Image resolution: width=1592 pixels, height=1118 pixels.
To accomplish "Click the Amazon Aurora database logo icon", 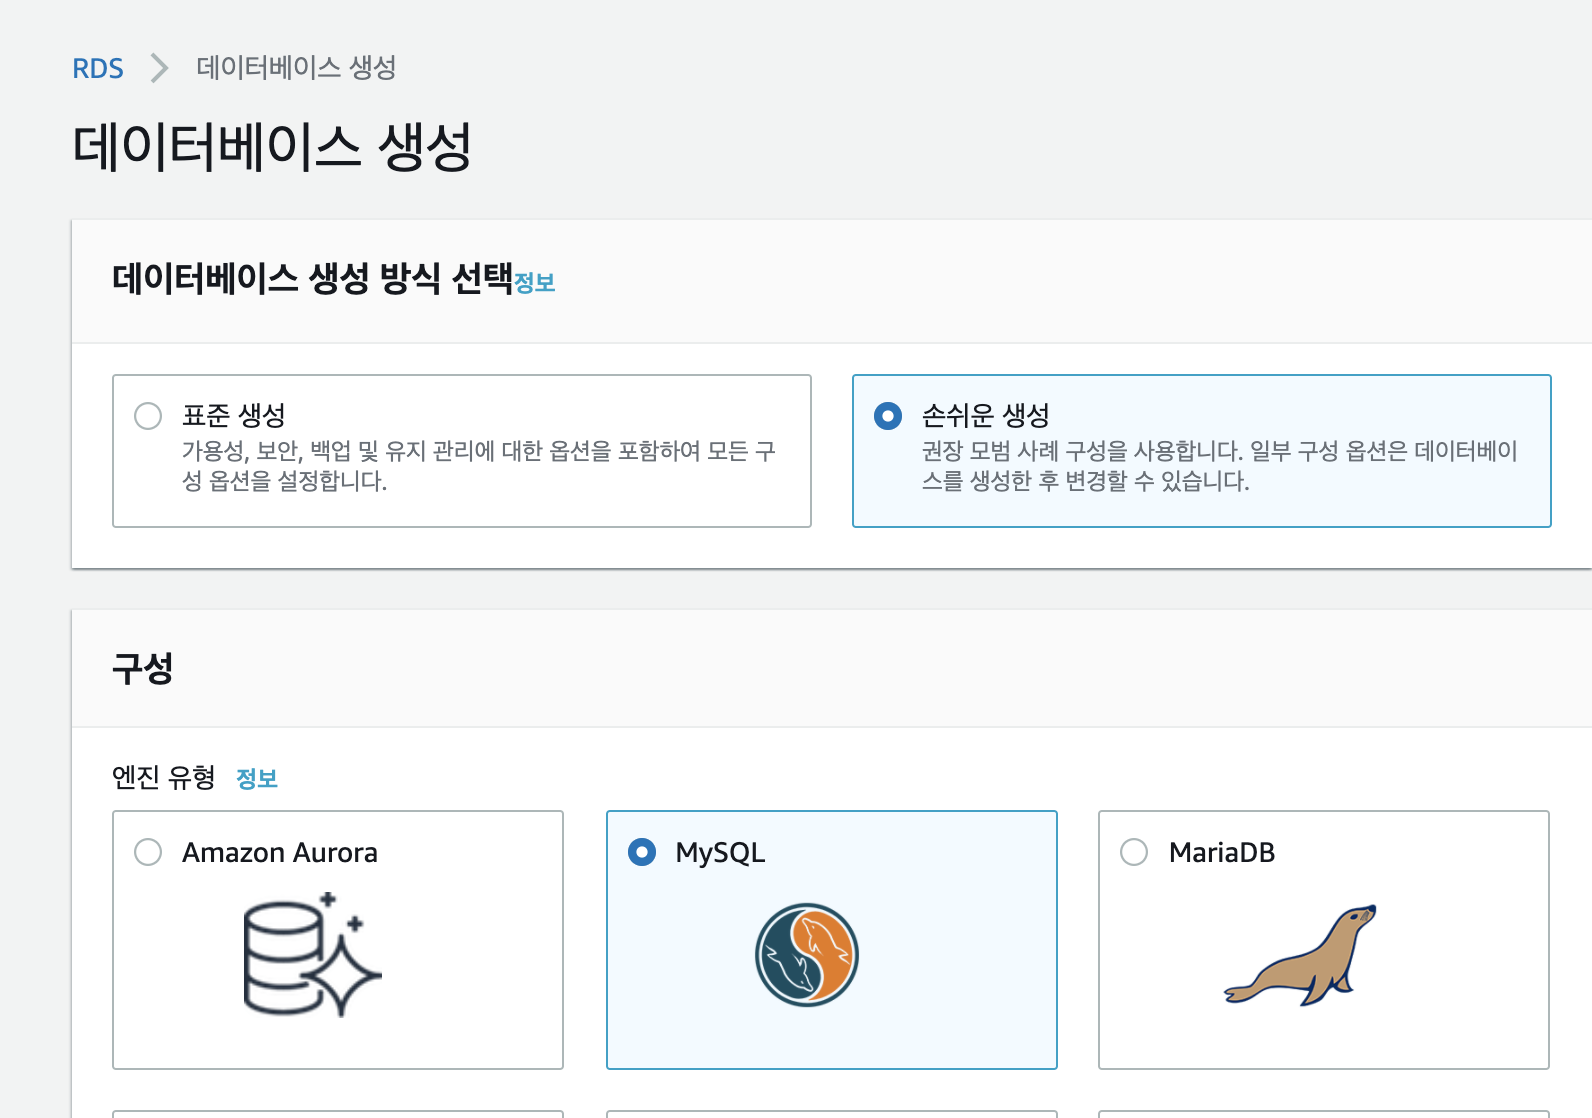I will pos(313,954).
